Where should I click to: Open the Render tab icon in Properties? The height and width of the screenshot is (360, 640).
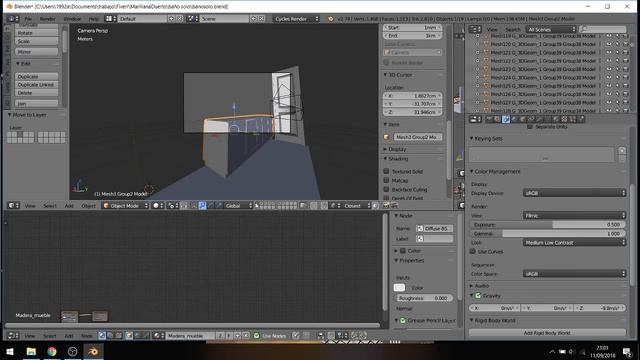pos(489,119)
